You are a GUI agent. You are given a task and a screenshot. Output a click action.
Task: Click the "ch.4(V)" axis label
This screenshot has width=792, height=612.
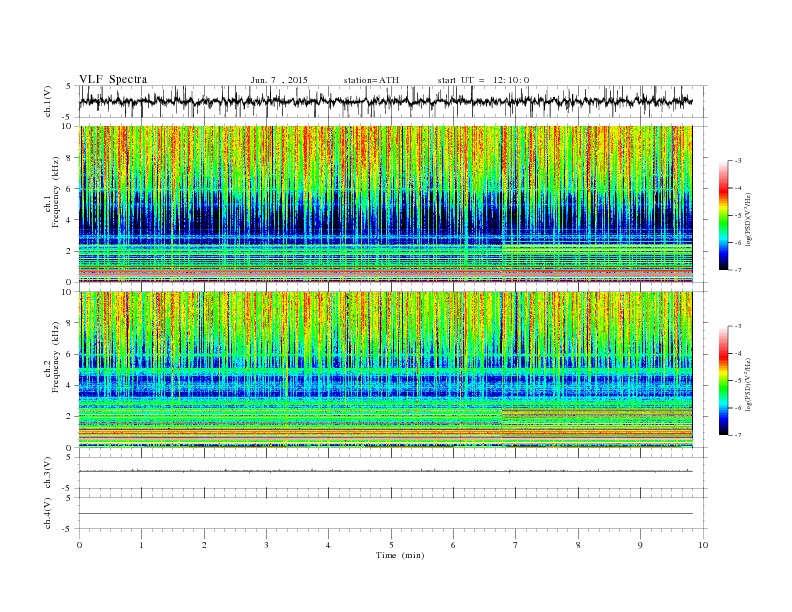pyautogui.click(x=47, y=514)
